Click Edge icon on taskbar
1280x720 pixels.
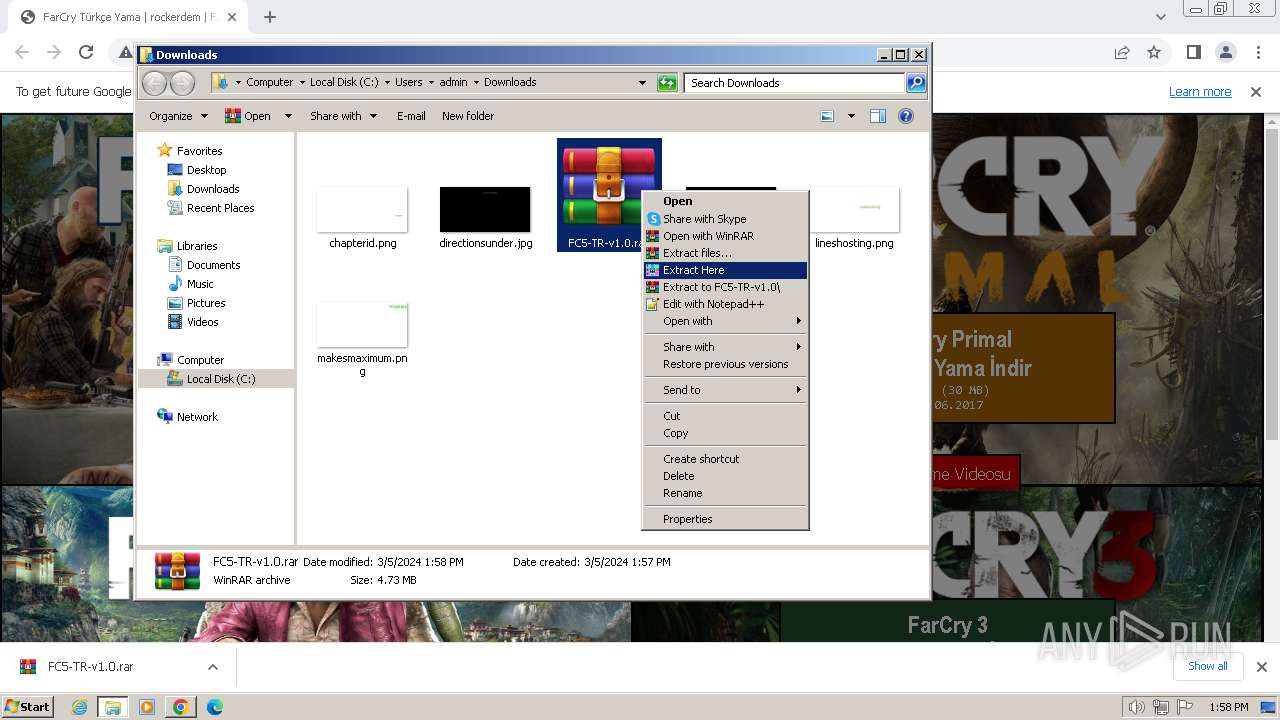214,707
